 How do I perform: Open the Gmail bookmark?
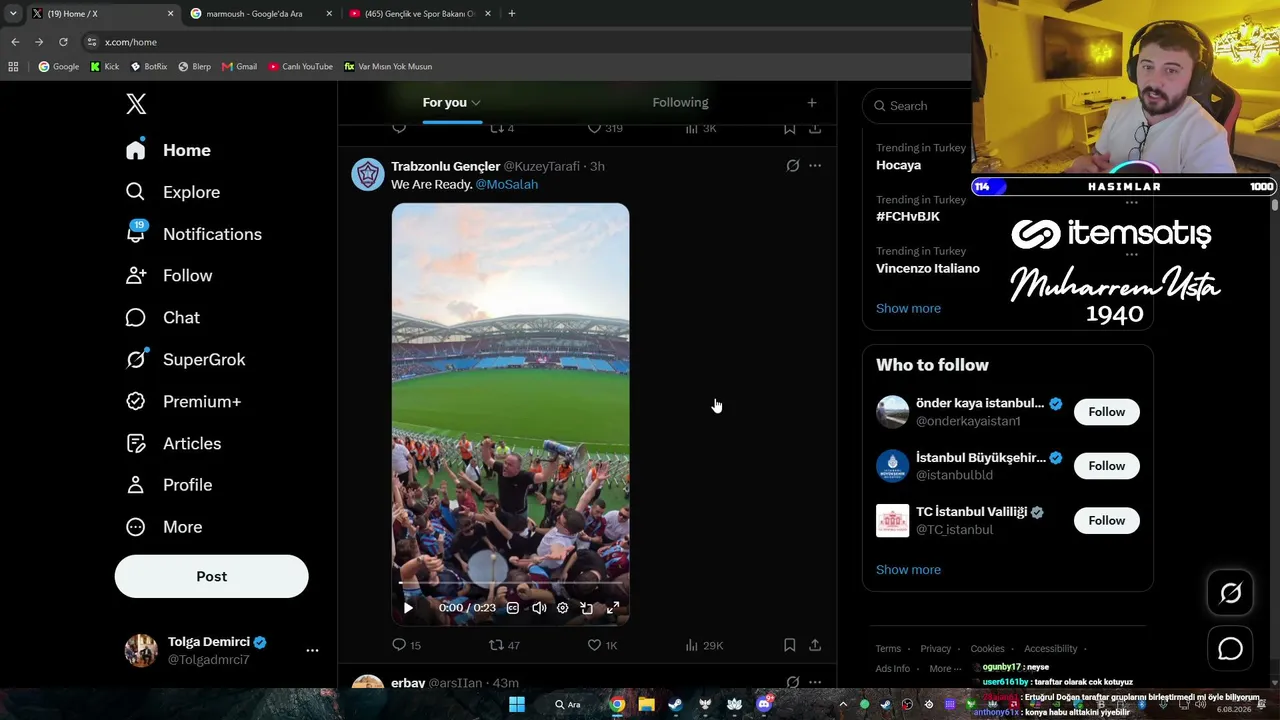pyautogui.click(x=240, y=67)
